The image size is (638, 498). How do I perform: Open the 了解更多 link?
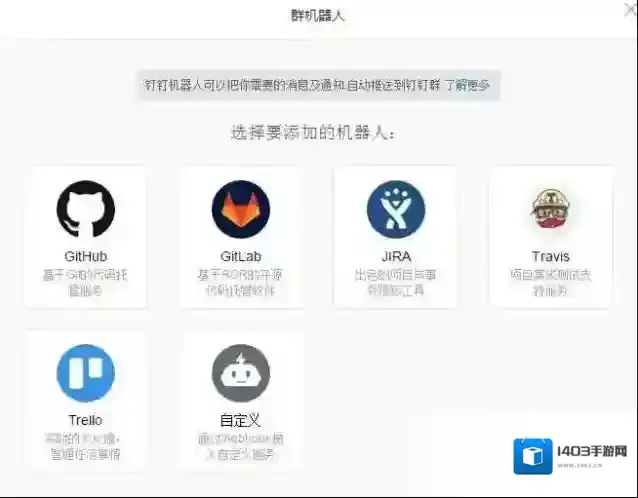coord(467,85)
